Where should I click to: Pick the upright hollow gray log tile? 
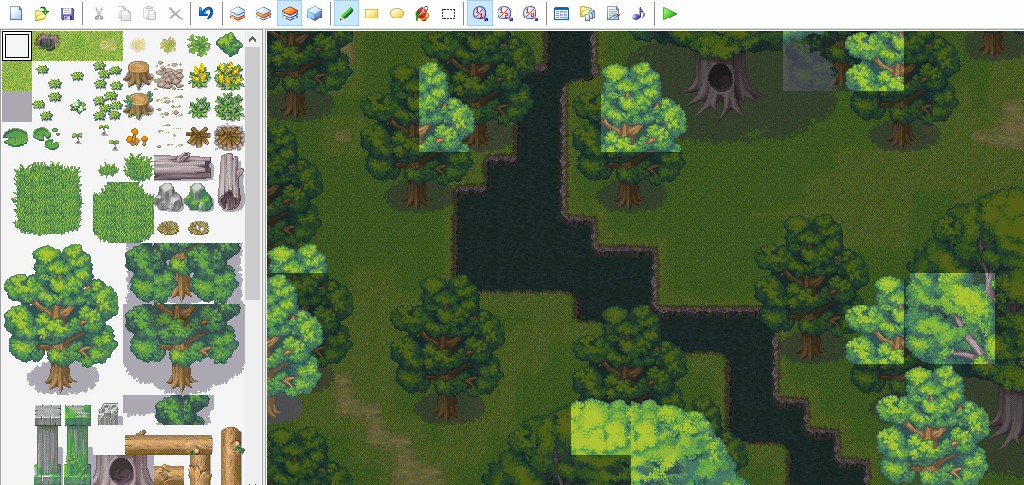click(230, 182)
